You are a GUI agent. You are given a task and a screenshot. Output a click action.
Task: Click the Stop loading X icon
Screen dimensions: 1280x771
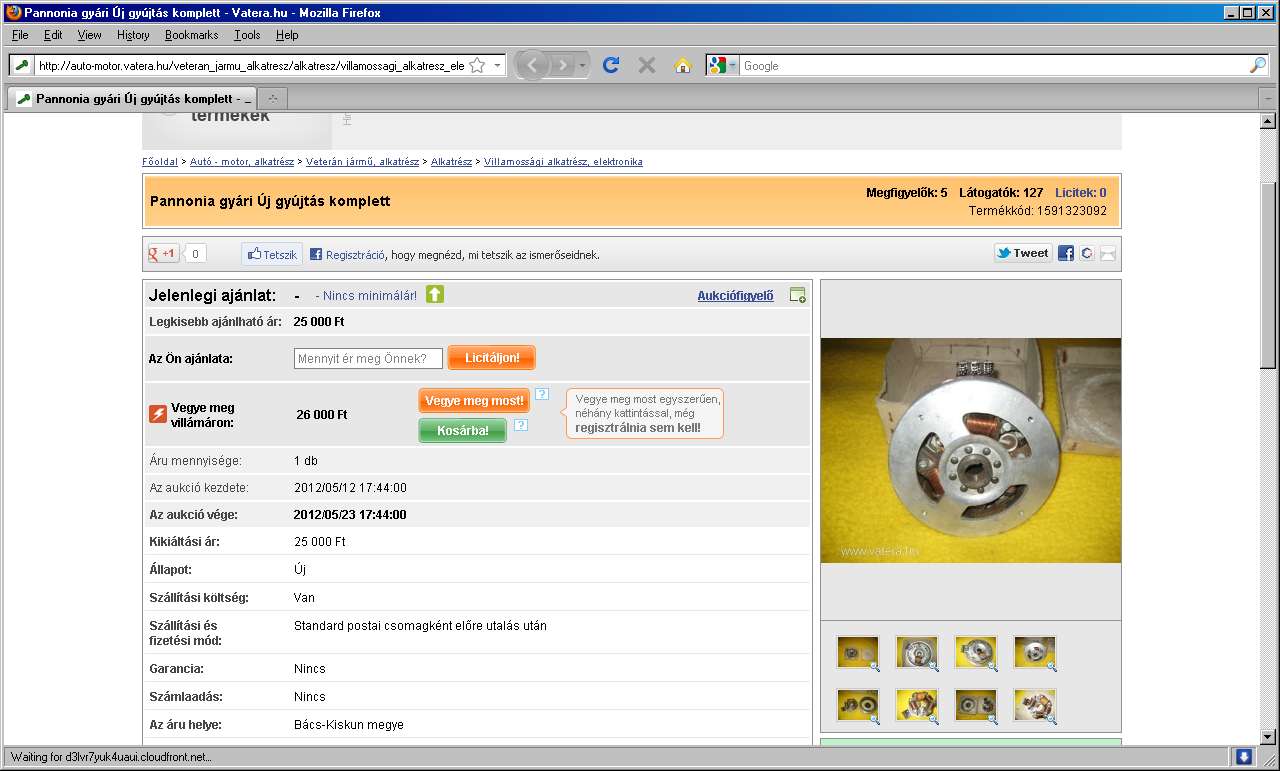pos(647,65)
